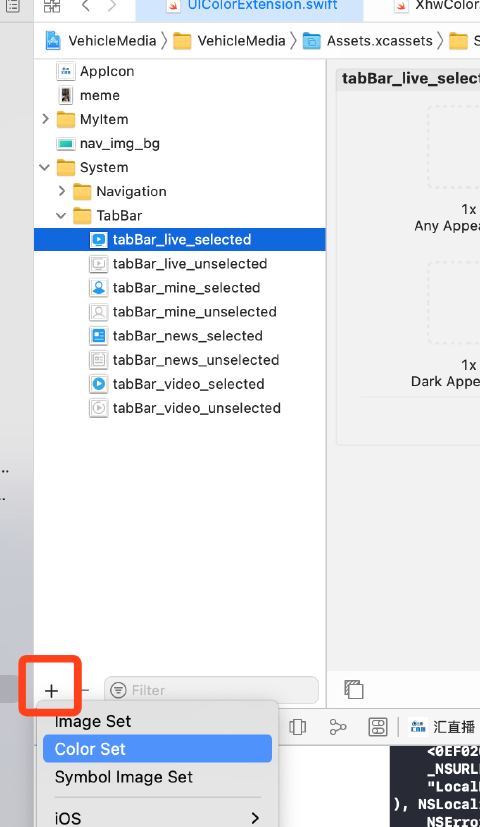Image resolution: width=480 pixels, height=827 pixels.
Task: Choose Color Set from the popup menu
Action: point(157,749)
